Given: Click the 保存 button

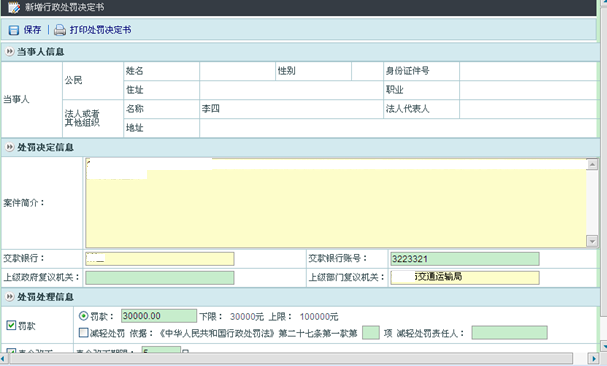Looking at the screenshot, I should click(32, 30).
